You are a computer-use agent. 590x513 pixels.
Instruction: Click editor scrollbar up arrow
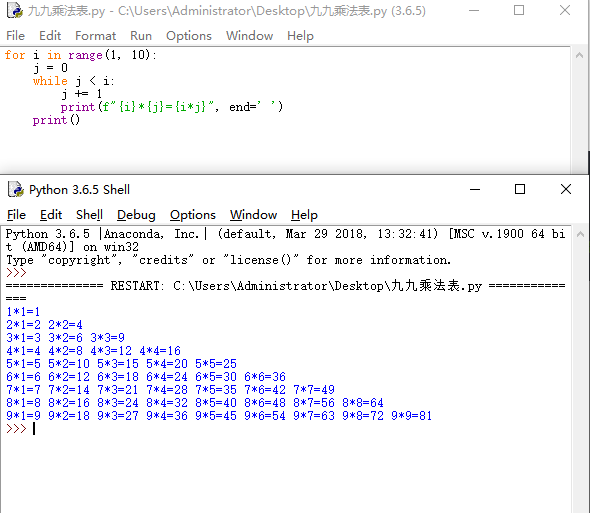point(579,55)
